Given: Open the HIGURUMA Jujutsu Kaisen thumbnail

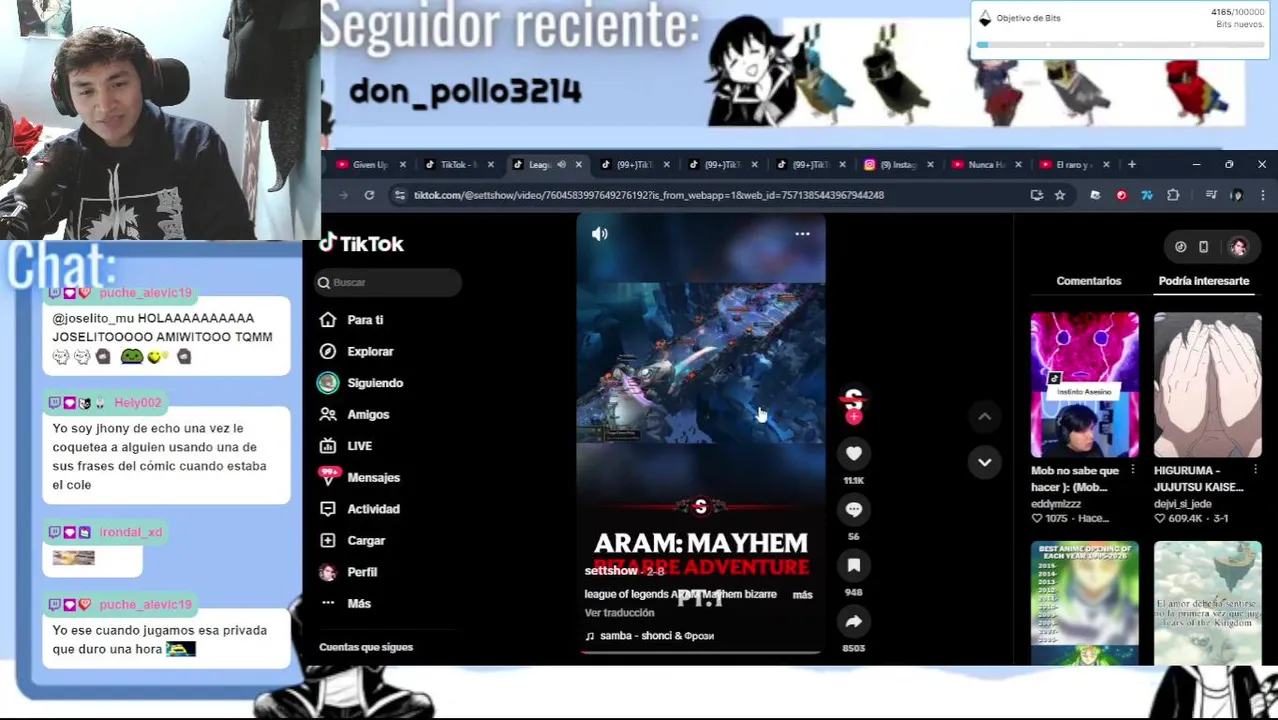Looking at the screenshot, I should pyautogui.click(x=1207, y=385).
